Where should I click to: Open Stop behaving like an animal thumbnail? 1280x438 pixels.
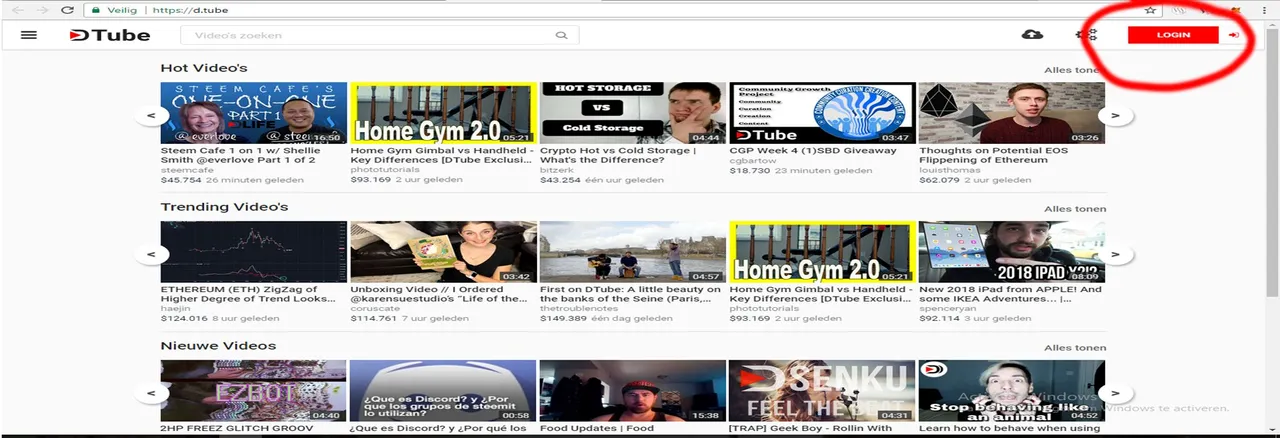pos(1012,391)
